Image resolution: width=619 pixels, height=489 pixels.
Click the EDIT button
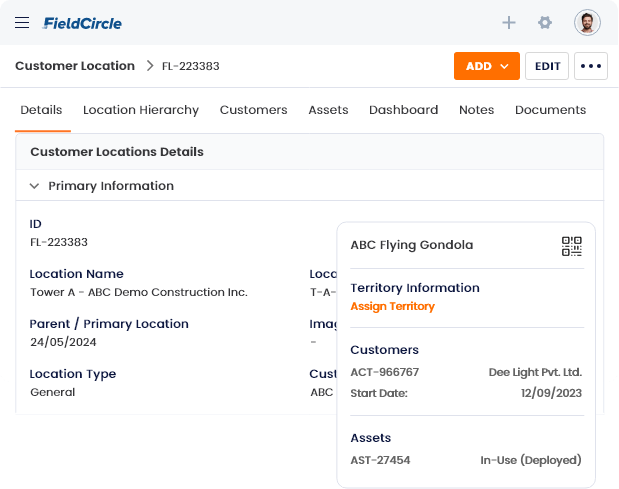(x=547, y=66)
